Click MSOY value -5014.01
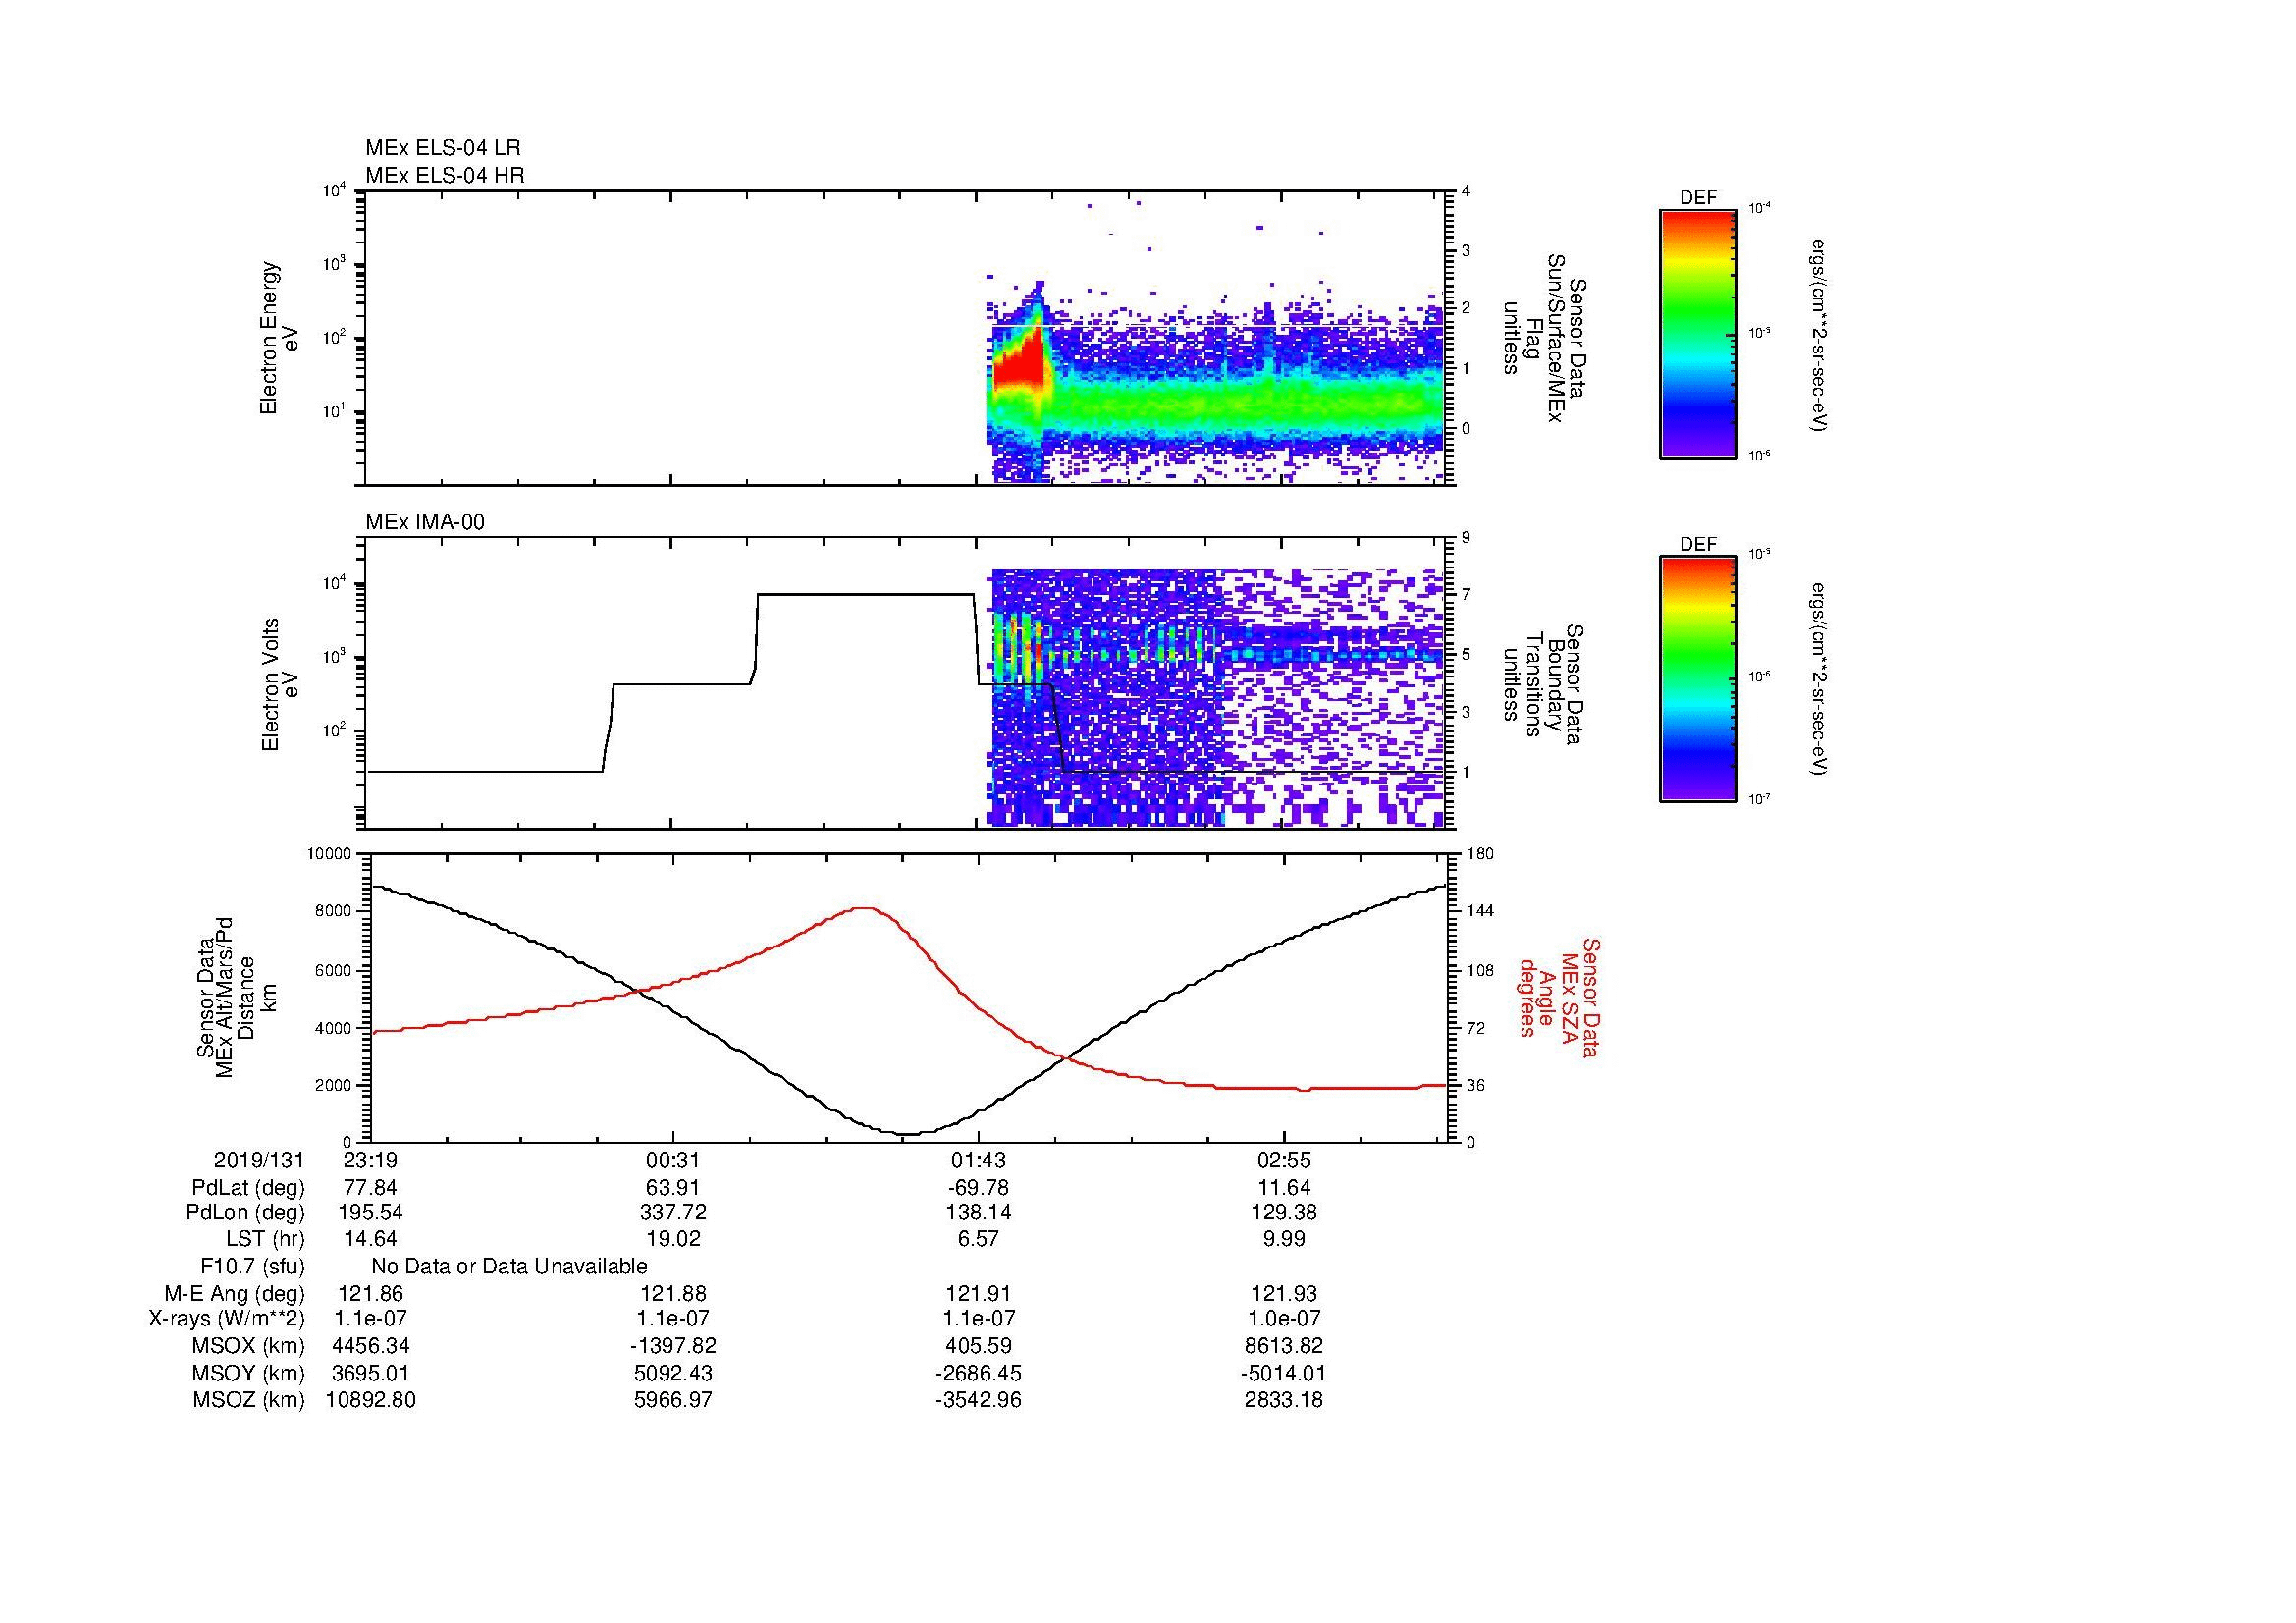 click(x=1284, y=1374)
